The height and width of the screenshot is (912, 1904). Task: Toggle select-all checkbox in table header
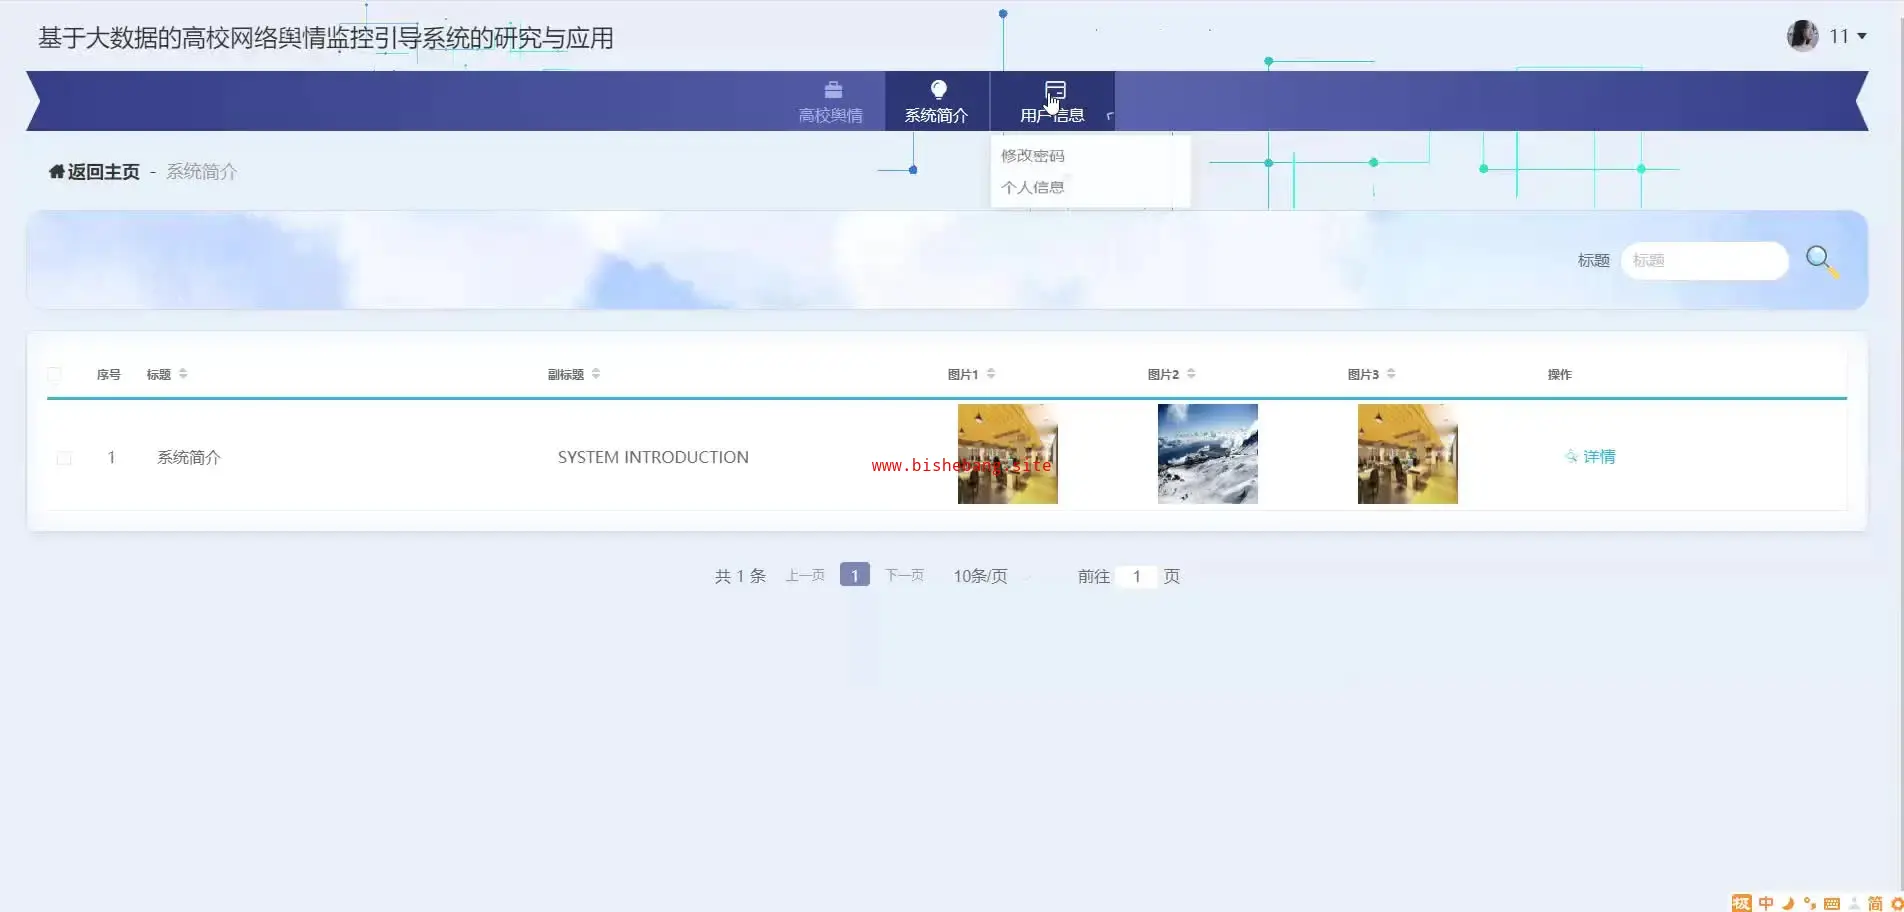coord(54,375)
